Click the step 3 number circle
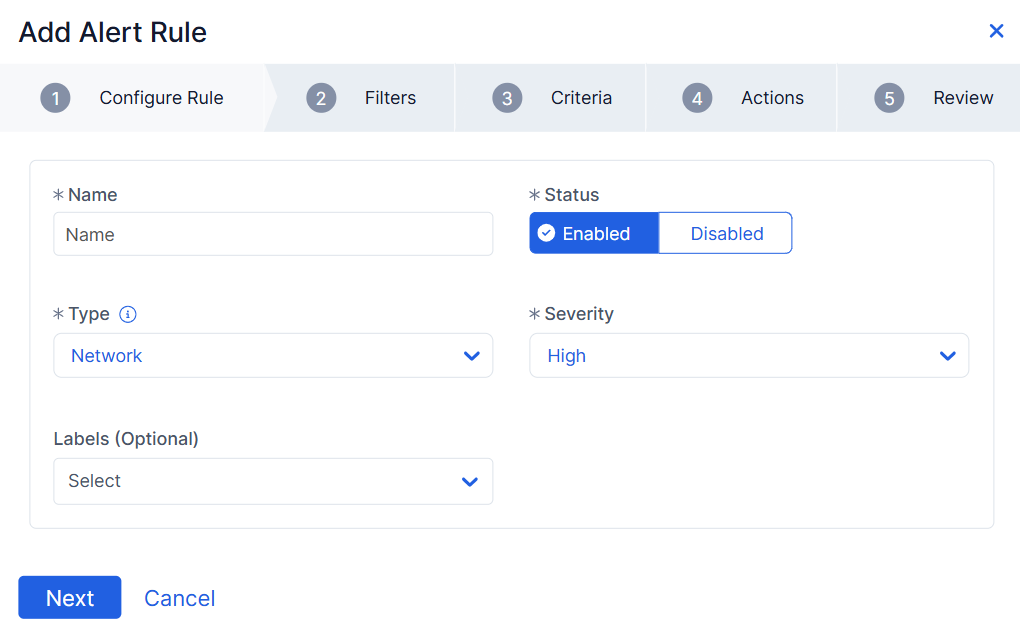This screenshot has height=643, width=1020. [x=507, y=98]
